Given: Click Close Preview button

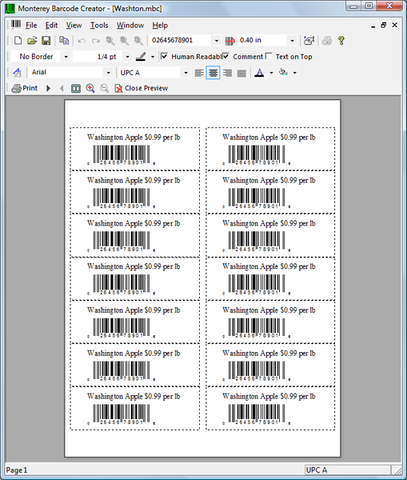Looking at the screenshot, I should pyautogui.click(x=141, y=88).
